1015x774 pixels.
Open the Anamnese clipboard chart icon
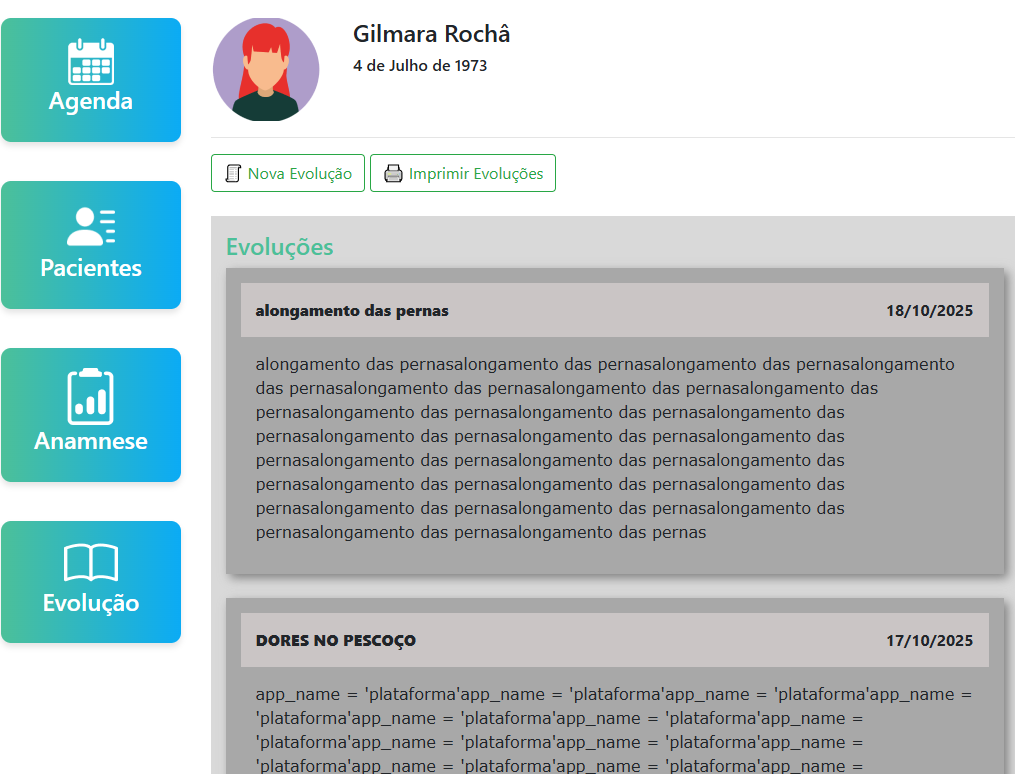91,396
